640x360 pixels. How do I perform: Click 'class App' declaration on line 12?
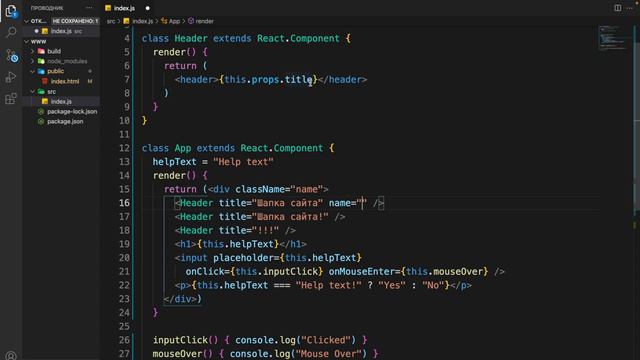pyautogui.click(x=167, y=148)
